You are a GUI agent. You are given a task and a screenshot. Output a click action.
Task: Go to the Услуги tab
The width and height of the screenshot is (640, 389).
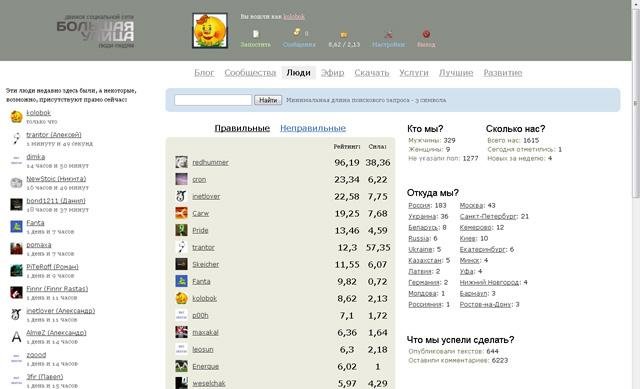pyautogui.click(x=414, y=73)
